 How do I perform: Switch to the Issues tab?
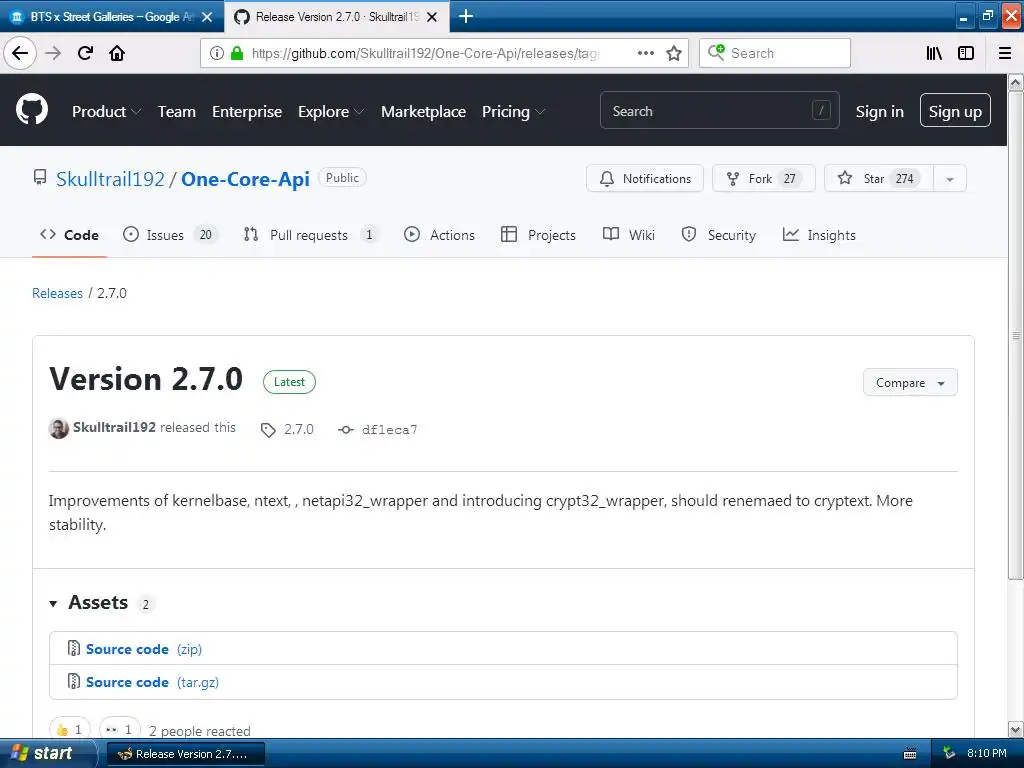tap(169, 235)
